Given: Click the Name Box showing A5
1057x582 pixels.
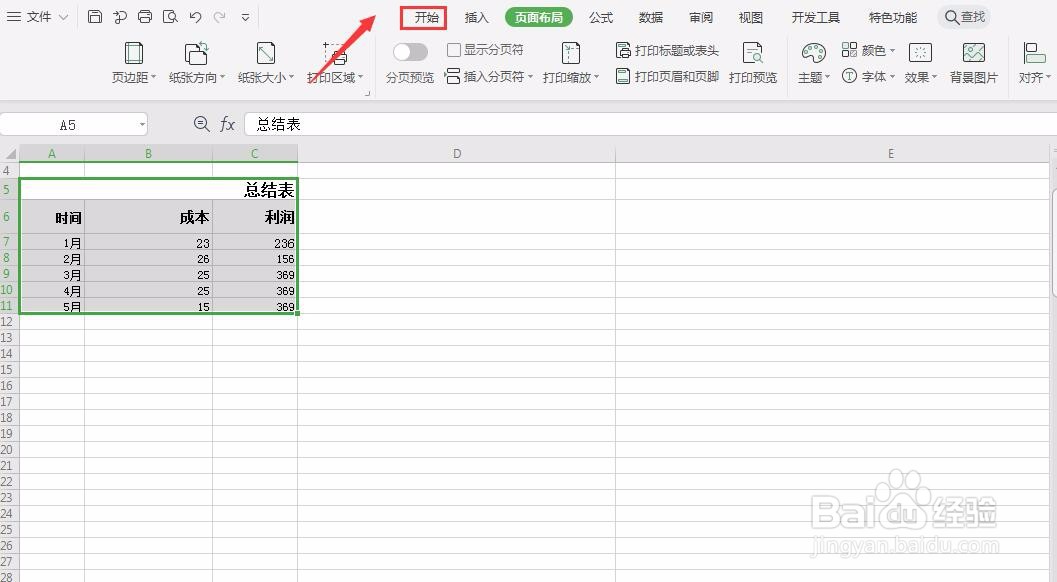Looking at the screenshot, I should point(70,123).
